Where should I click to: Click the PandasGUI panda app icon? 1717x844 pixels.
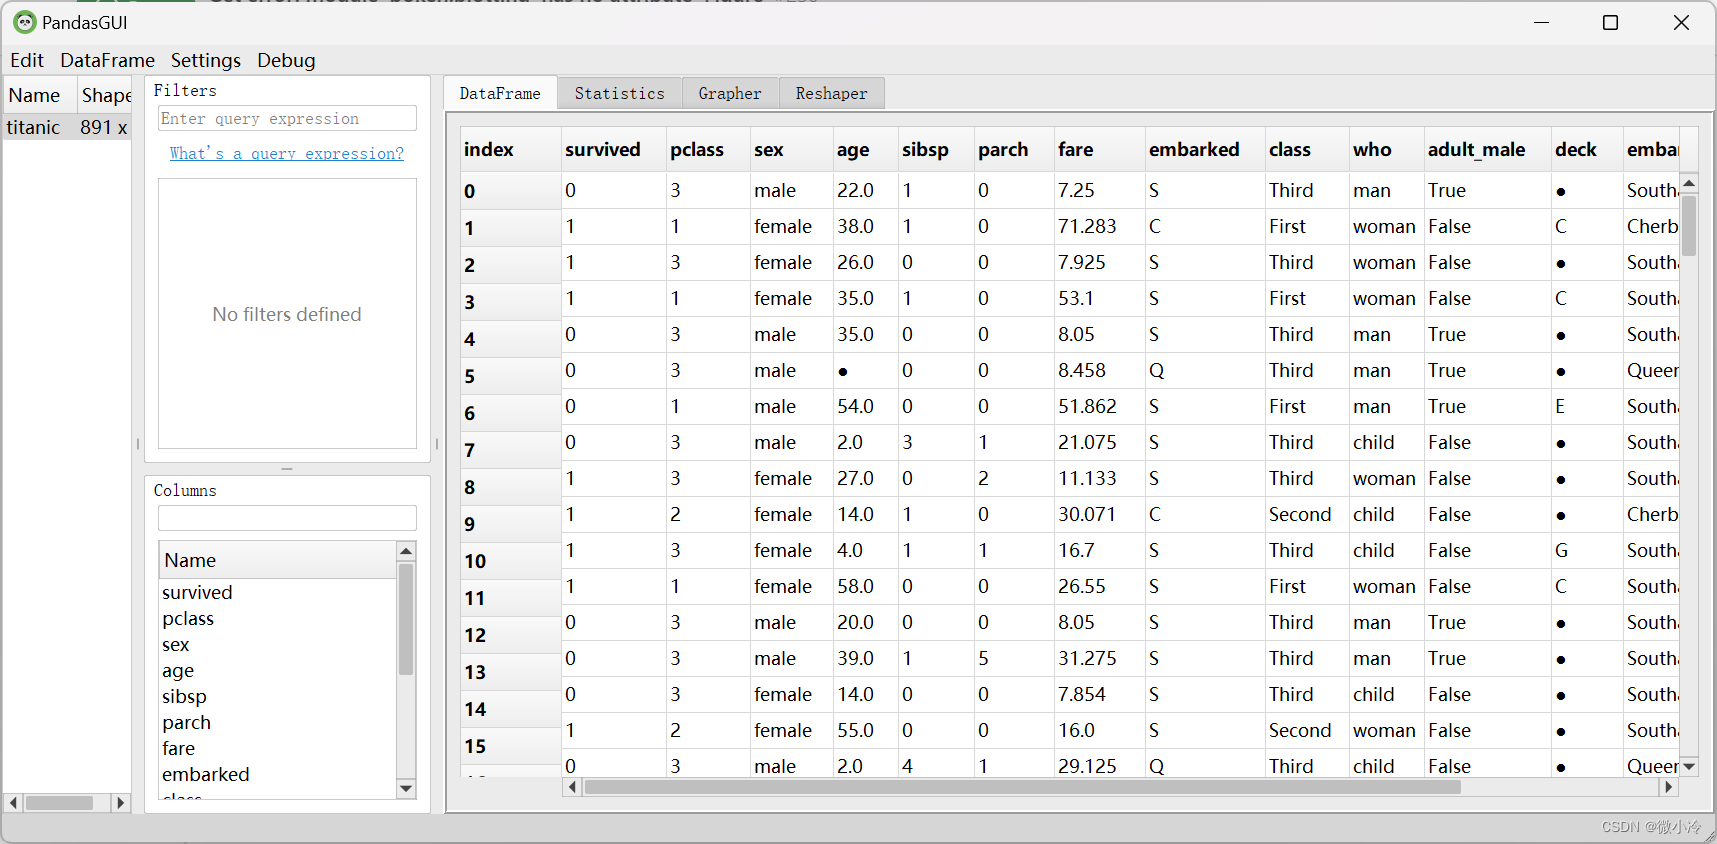point(24,22)
